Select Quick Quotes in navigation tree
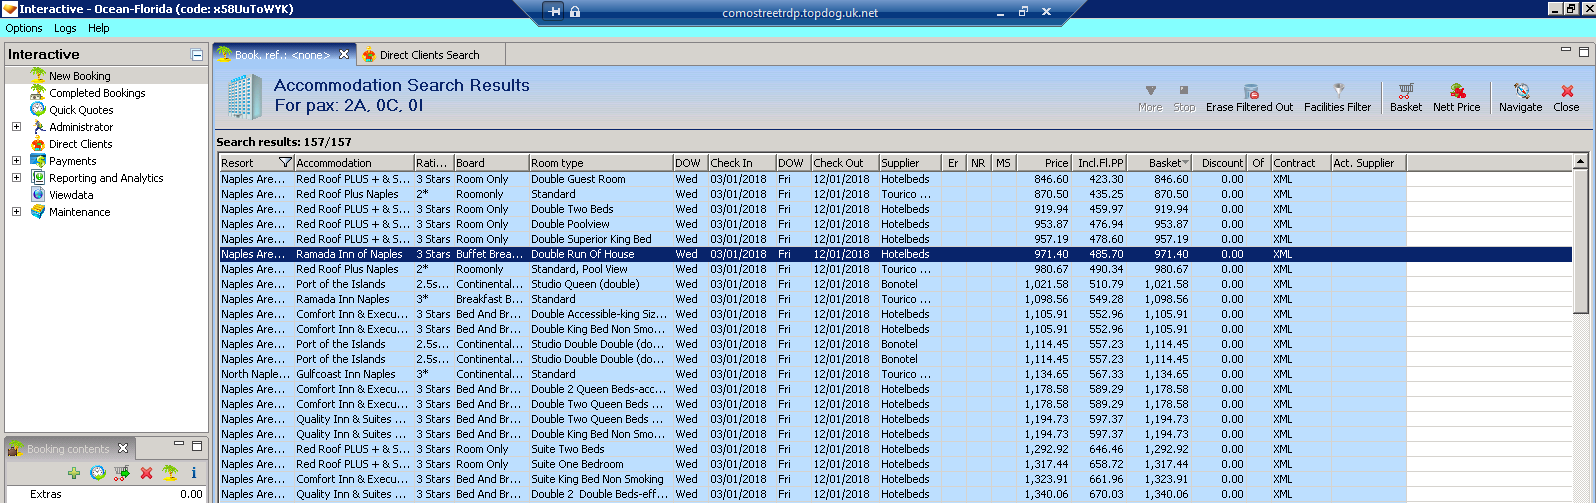The width and height of the screenshot is (1596, 503). point(81,110)
